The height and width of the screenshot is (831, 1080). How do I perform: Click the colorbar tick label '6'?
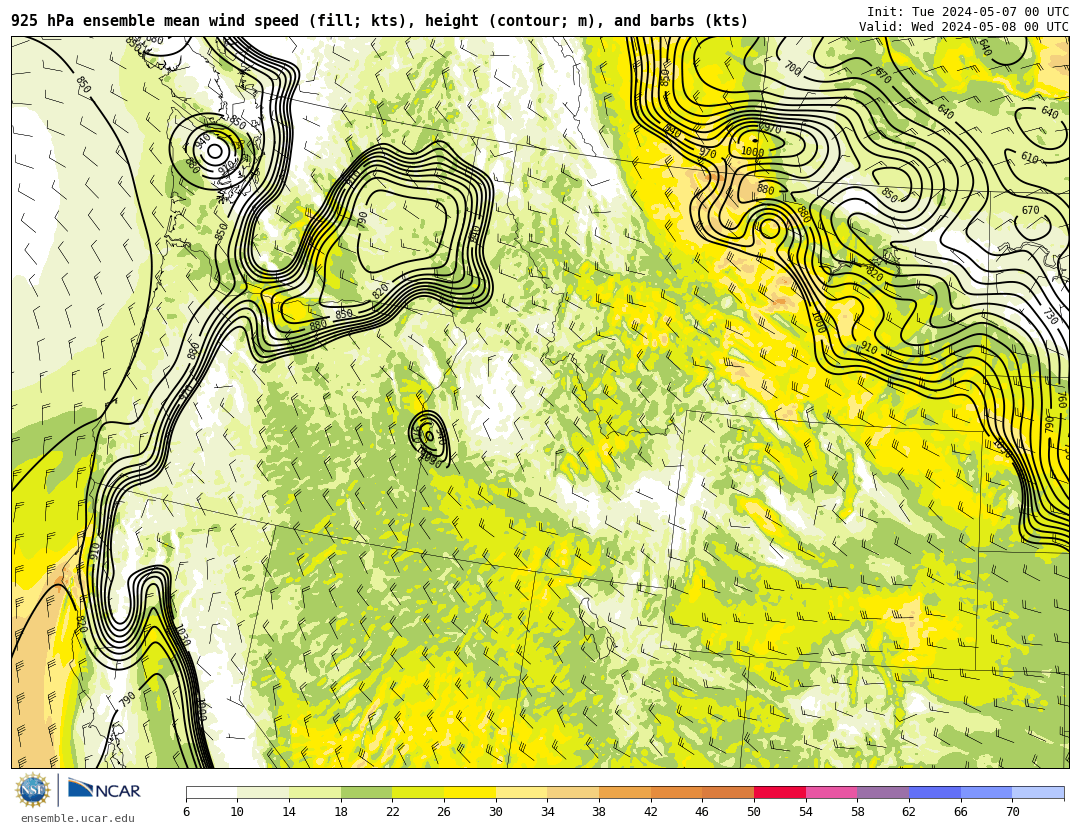187,812
